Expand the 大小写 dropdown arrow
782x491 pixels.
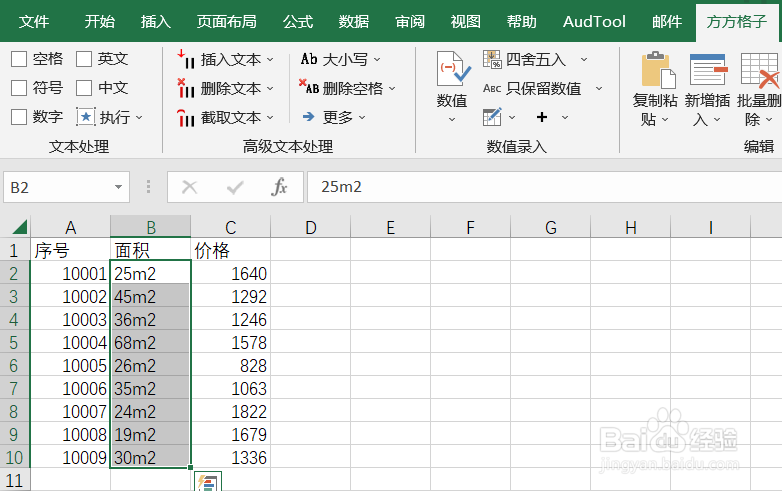377,59
